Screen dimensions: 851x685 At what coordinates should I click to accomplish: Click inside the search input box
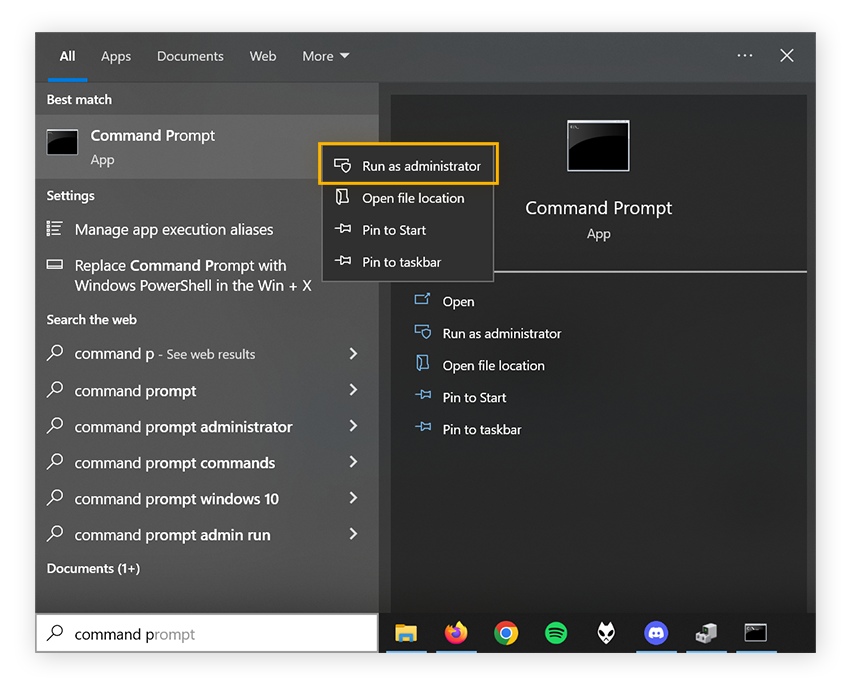click(x=200, y=634)
